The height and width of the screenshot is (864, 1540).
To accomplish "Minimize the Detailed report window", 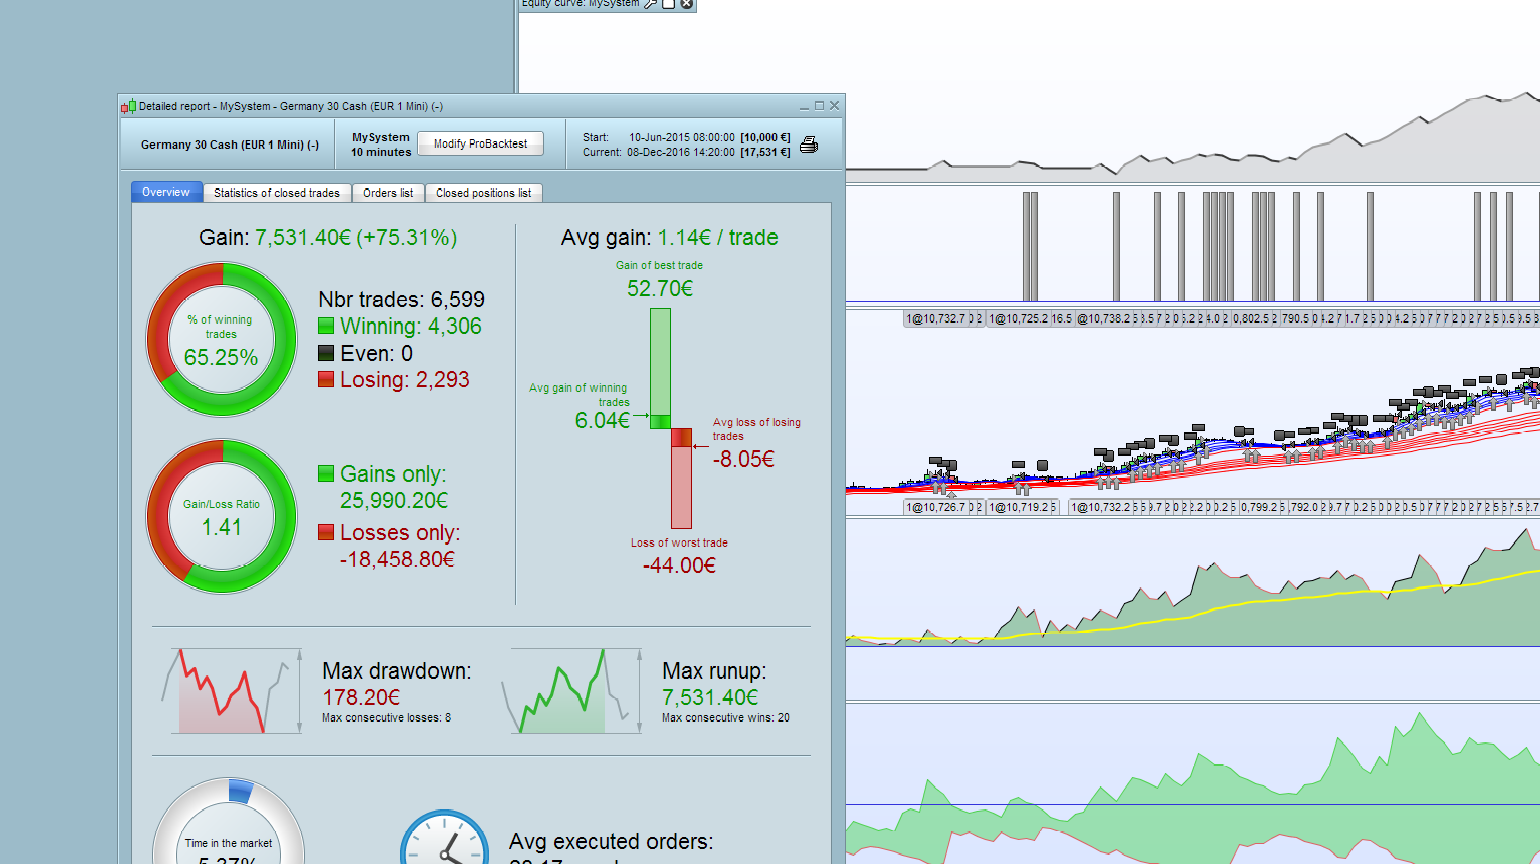I will (805, 106).
